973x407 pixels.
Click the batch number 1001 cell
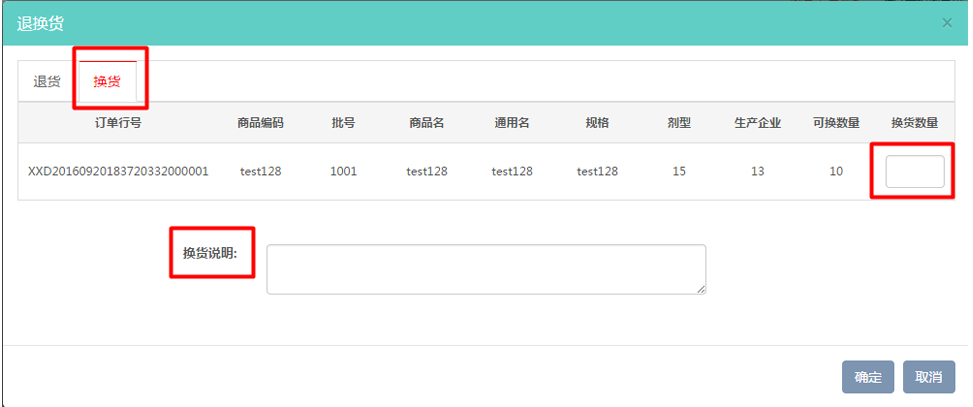click(343, 171)
